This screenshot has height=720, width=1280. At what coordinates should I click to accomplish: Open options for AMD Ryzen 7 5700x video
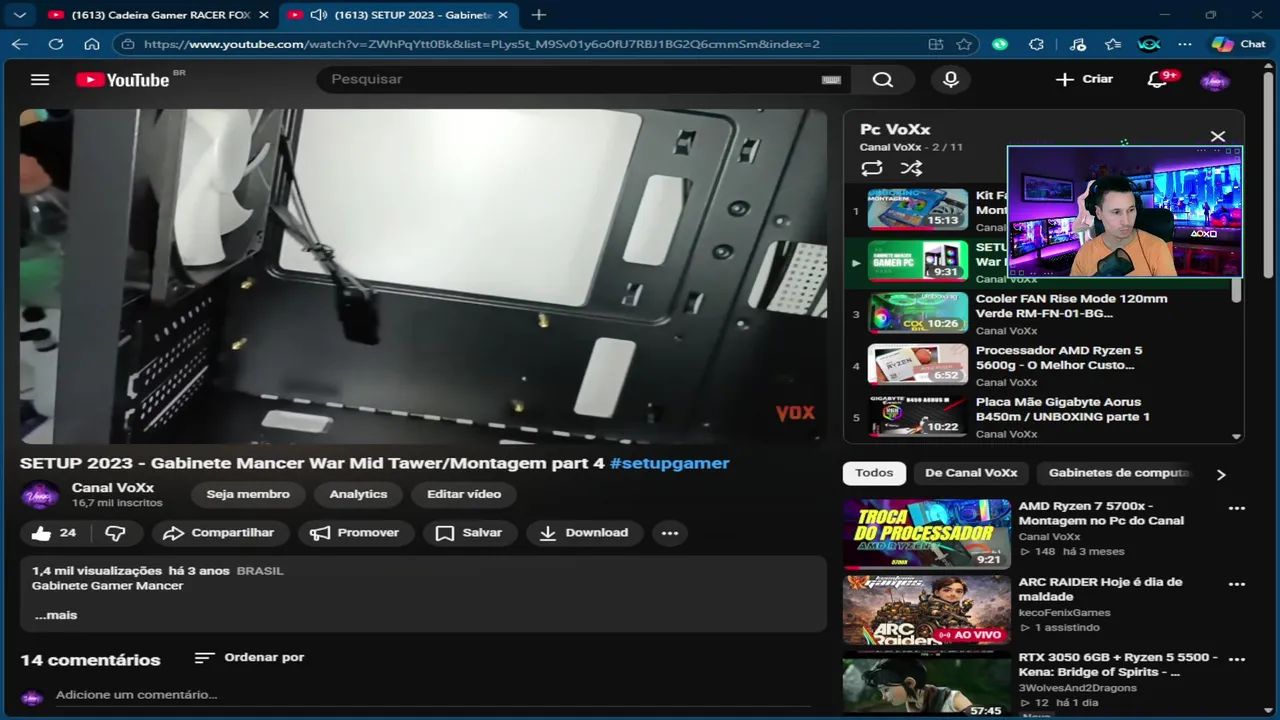(x=1237, y=508)
